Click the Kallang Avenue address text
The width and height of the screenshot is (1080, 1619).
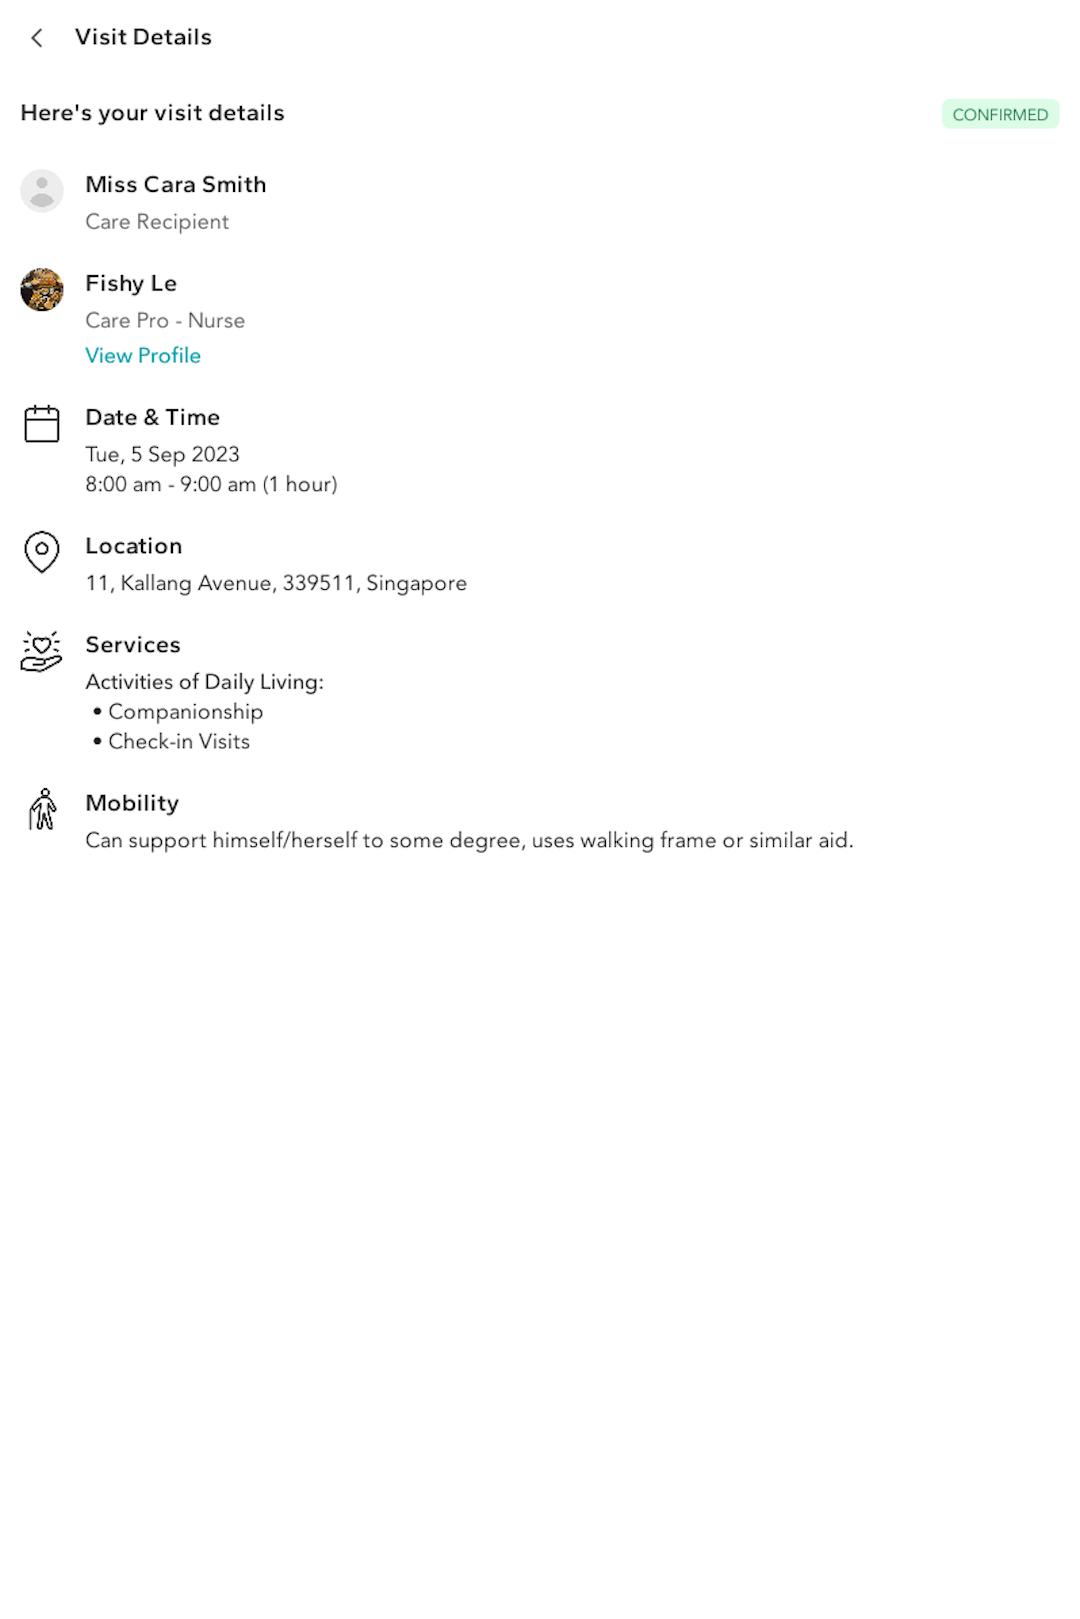[x=276, y=583]
